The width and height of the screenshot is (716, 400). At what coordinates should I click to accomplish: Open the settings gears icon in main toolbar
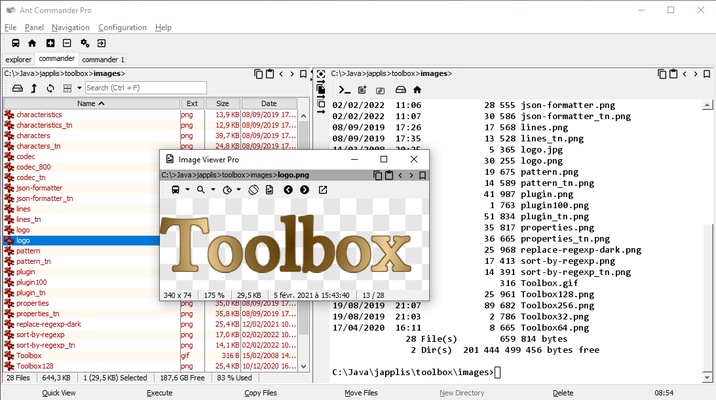85,43
